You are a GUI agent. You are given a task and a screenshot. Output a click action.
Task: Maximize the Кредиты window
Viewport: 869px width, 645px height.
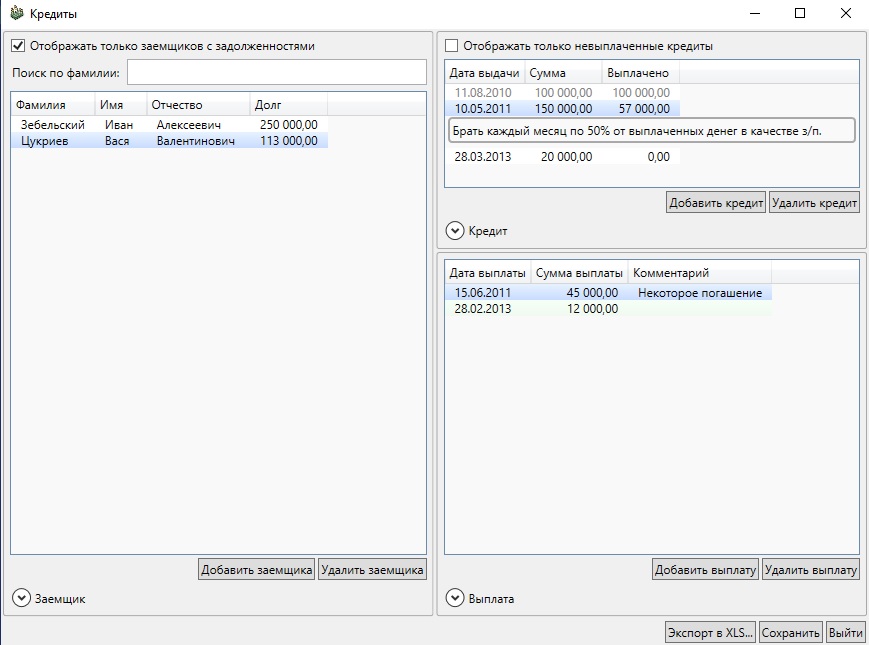[800, 13]
